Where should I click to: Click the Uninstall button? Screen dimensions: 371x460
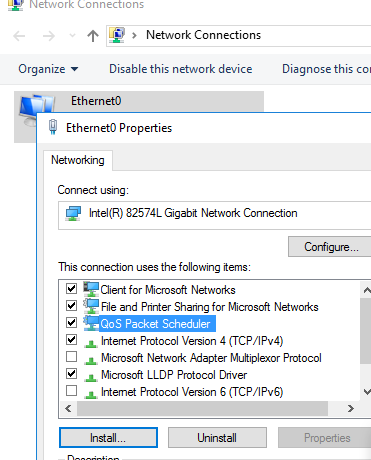tap(217, 438)
